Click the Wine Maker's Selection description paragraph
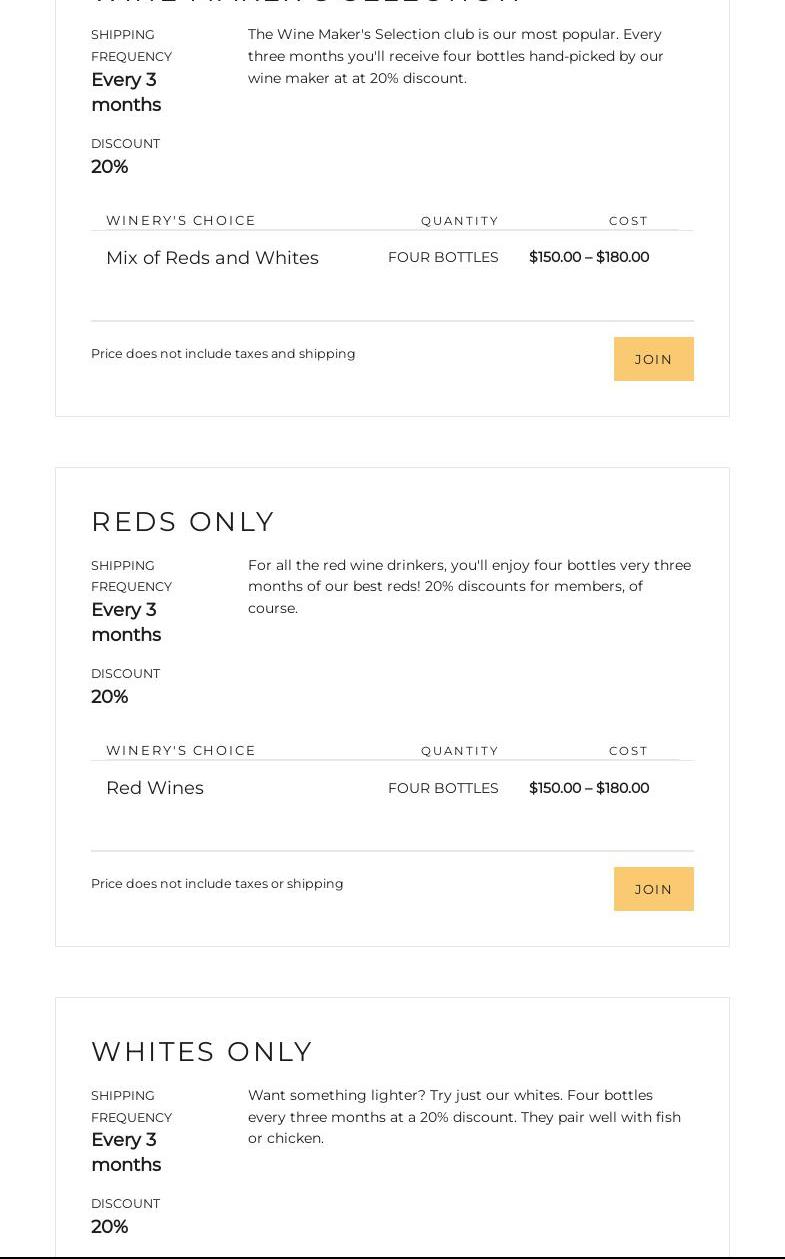This screenshot has width=785, height=1259. pos(455,56)
